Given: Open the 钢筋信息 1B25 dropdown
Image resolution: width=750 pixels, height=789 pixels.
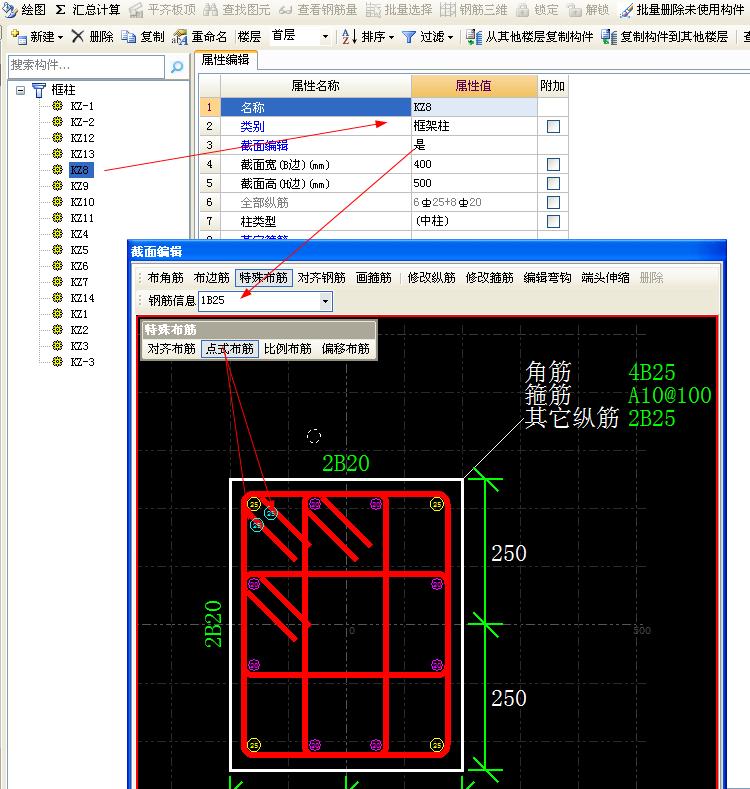Looking at the screenshot, I should pyautogui.click(x=326, y=301).
